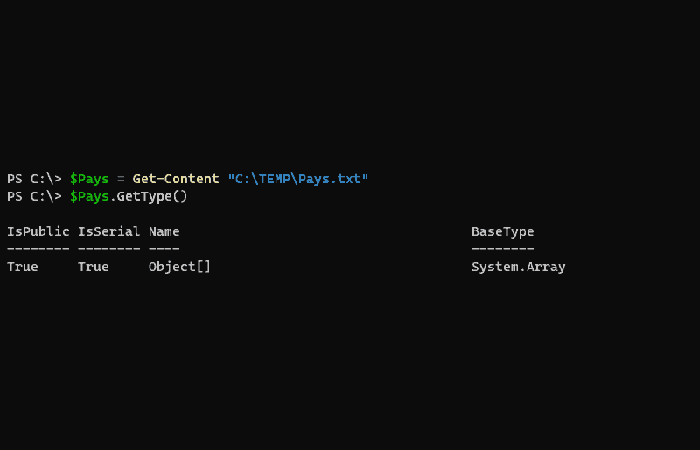Click dashes under the BaseType header
The image size is (700, 450).
(x=503, y=249)
